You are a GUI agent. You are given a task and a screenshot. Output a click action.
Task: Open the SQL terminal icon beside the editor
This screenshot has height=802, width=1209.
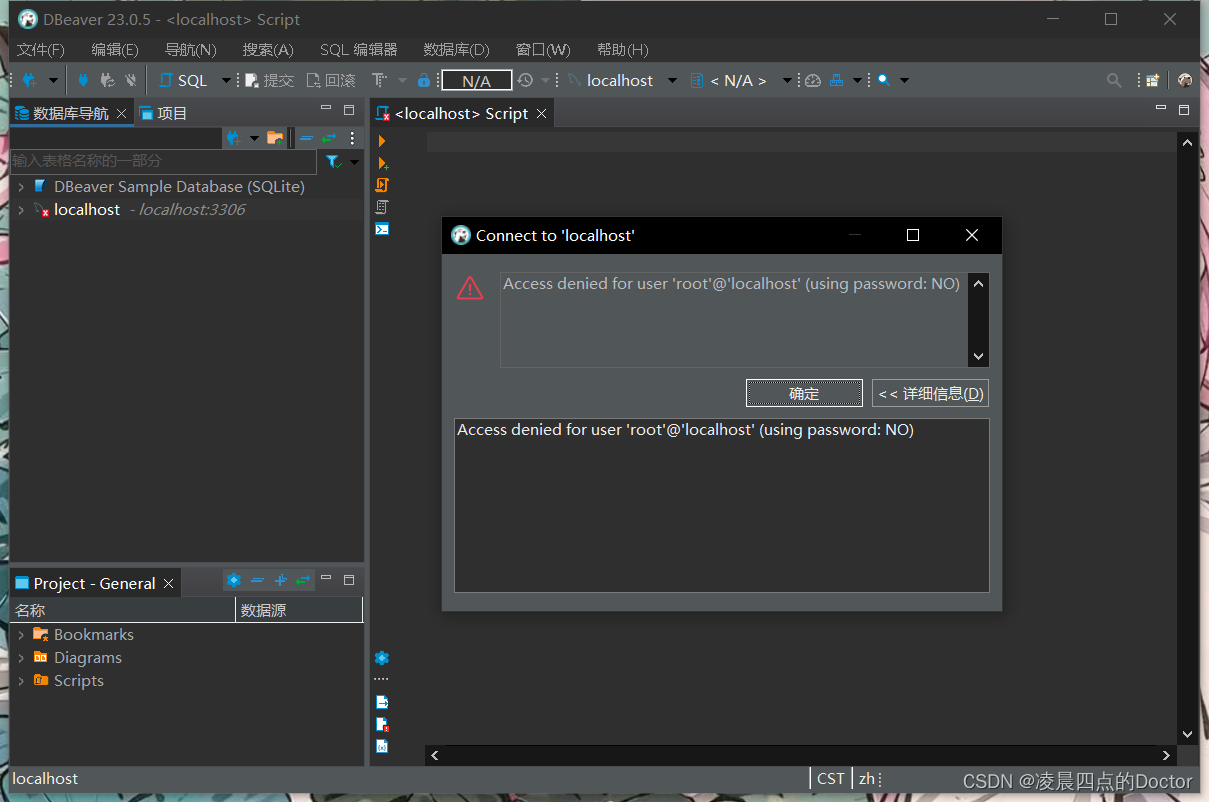tap(381, 229)
